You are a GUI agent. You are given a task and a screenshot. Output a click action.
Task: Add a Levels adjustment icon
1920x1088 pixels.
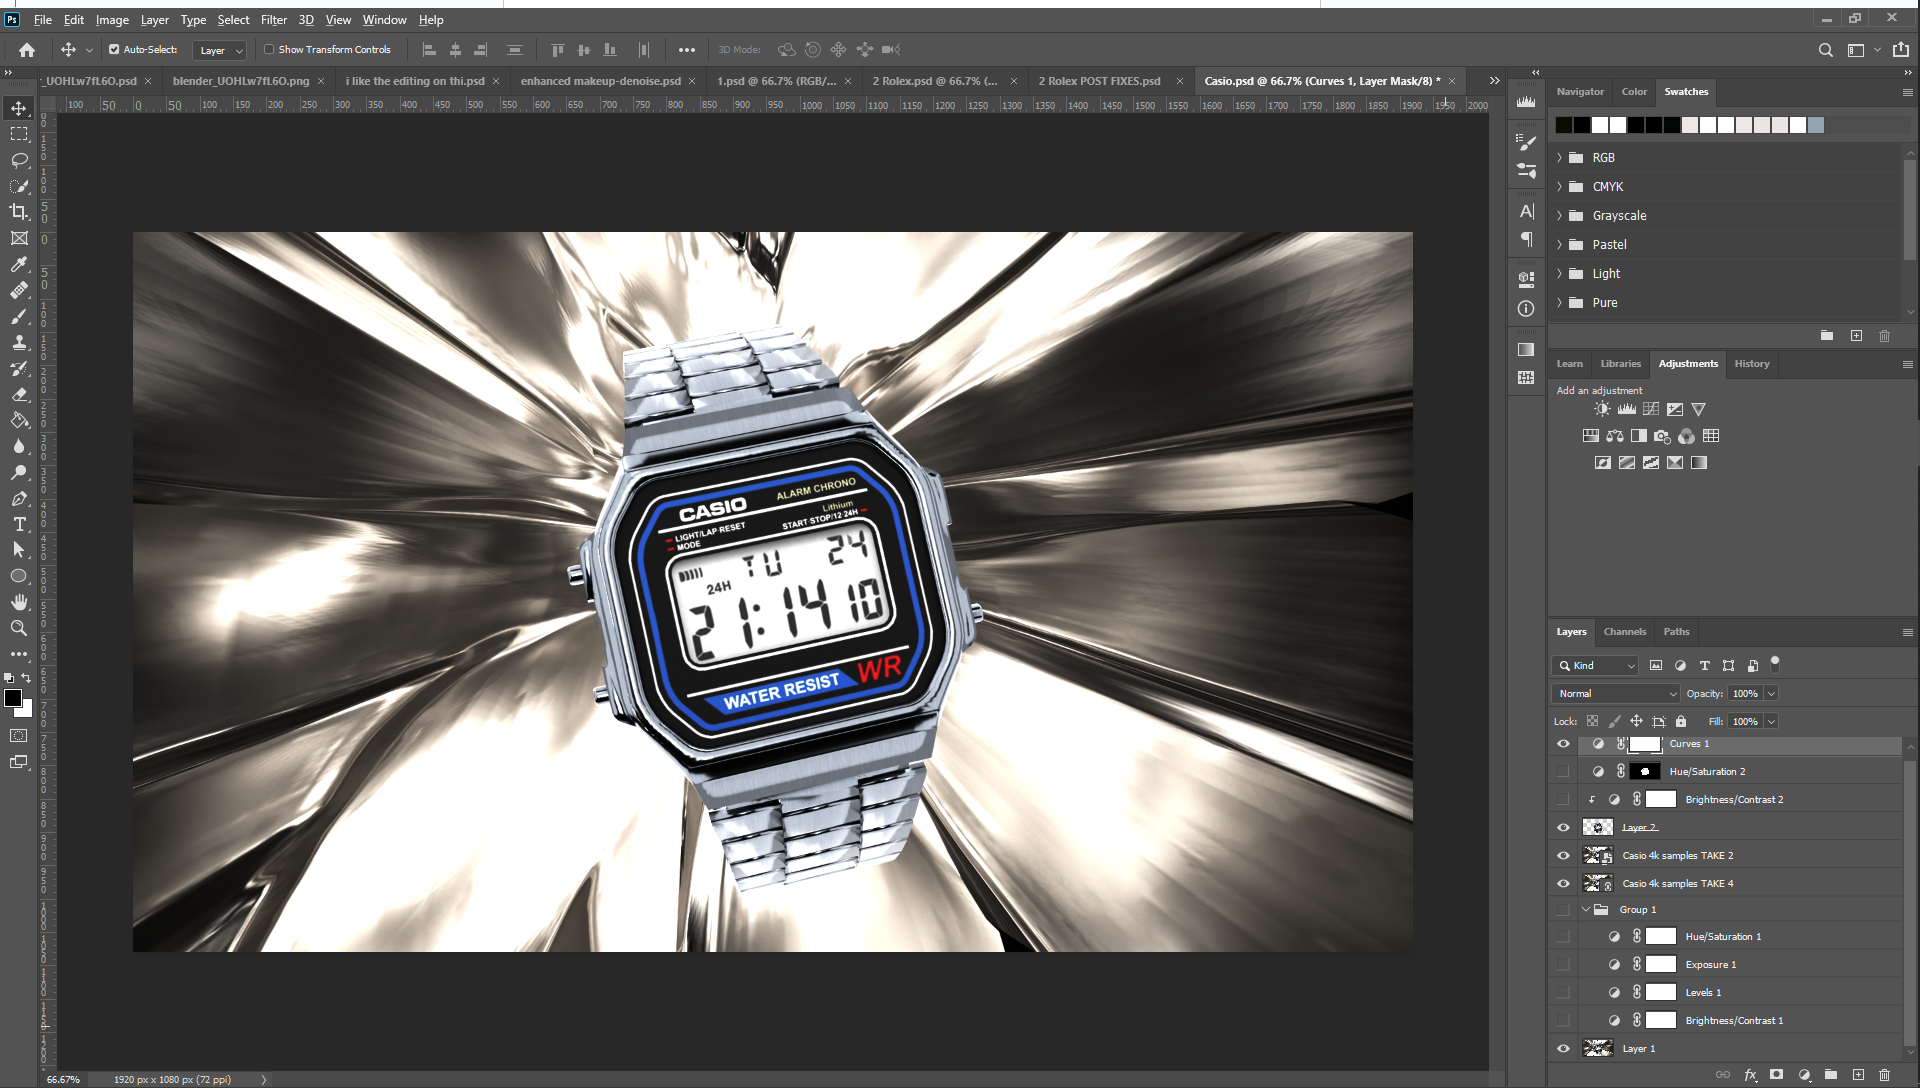coord(1627,409)
